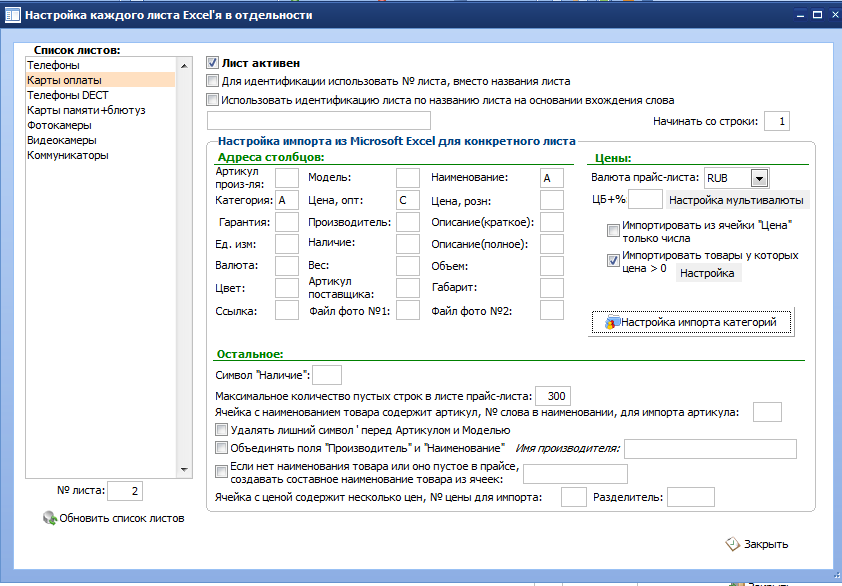842x586 pixels.
Task: Click Настройка button next to цена > 0
Action: 707,273
